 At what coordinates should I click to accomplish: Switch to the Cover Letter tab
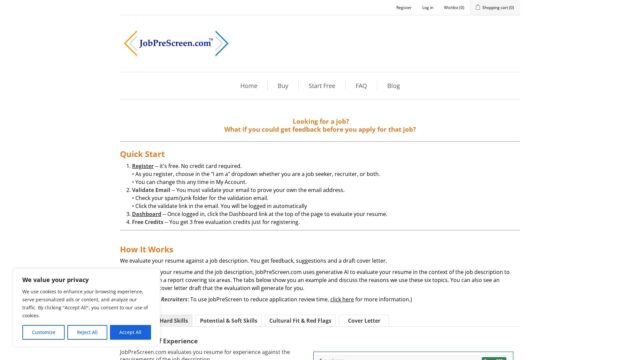click(x=364, y=321)
